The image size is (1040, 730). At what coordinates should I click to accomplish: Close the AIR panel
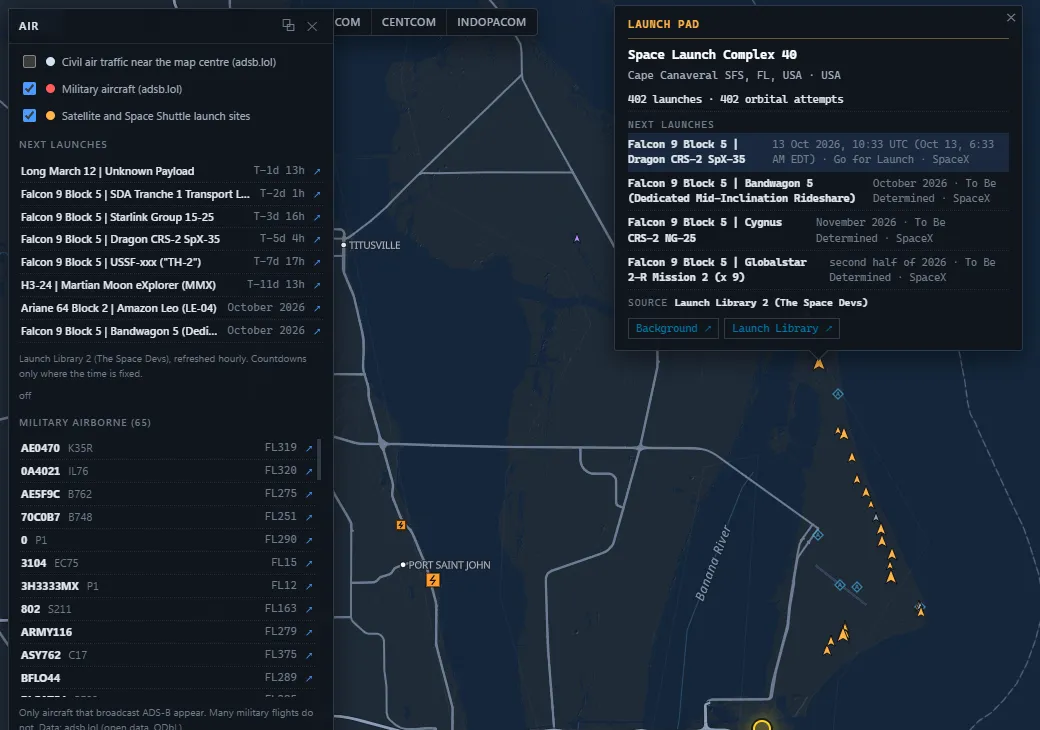point(312,26)
